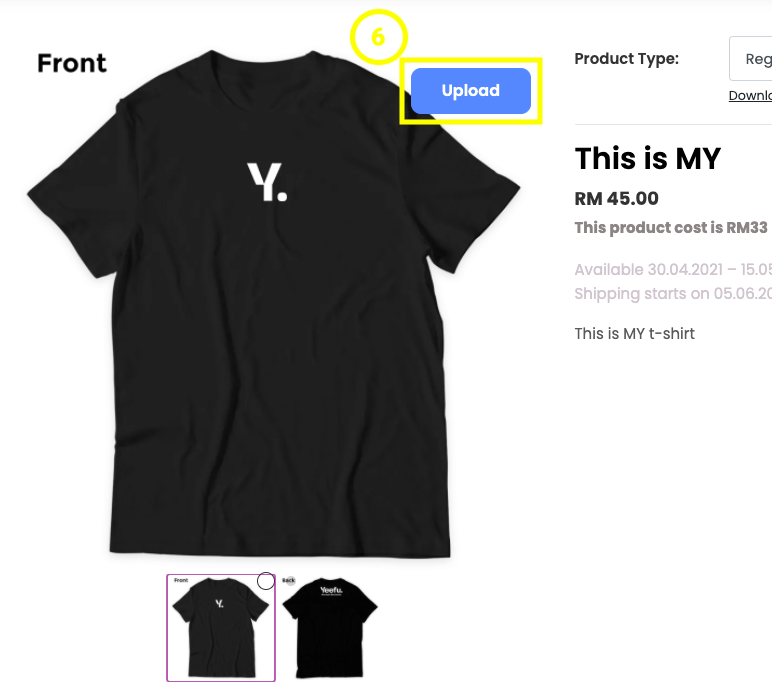Click the large black t-shirt preview image
This screenshot has height=689, width=772.
[274, 304]
